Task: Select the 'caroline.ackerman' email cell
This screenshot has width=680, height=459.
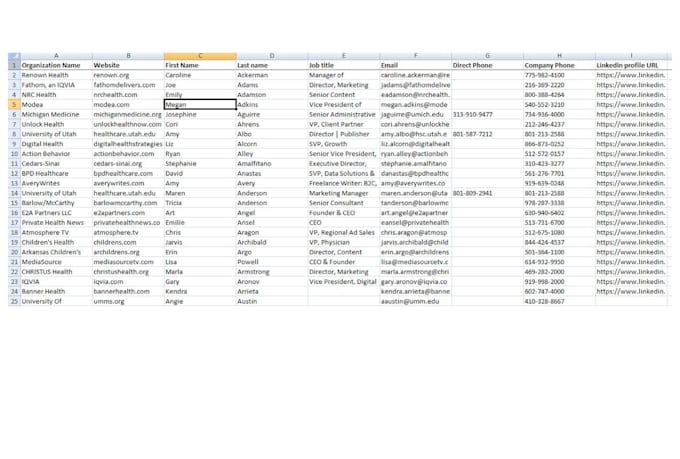Action: point(415,75)
